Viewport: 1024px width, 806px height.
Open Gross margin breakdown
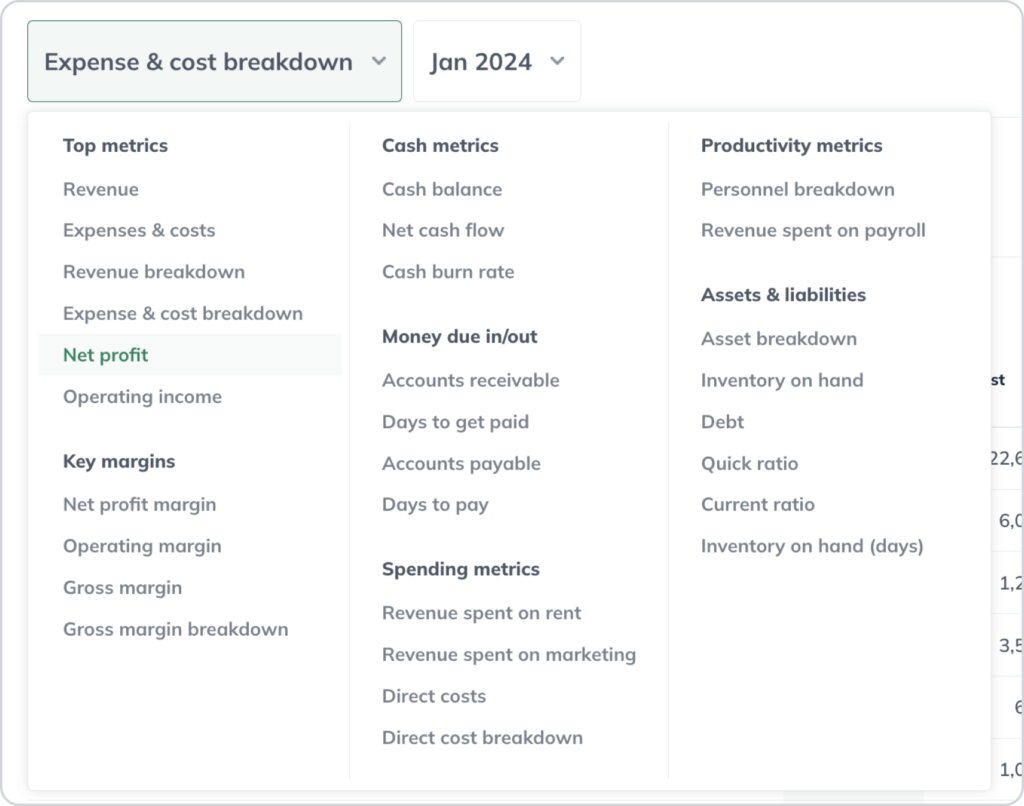175,629
